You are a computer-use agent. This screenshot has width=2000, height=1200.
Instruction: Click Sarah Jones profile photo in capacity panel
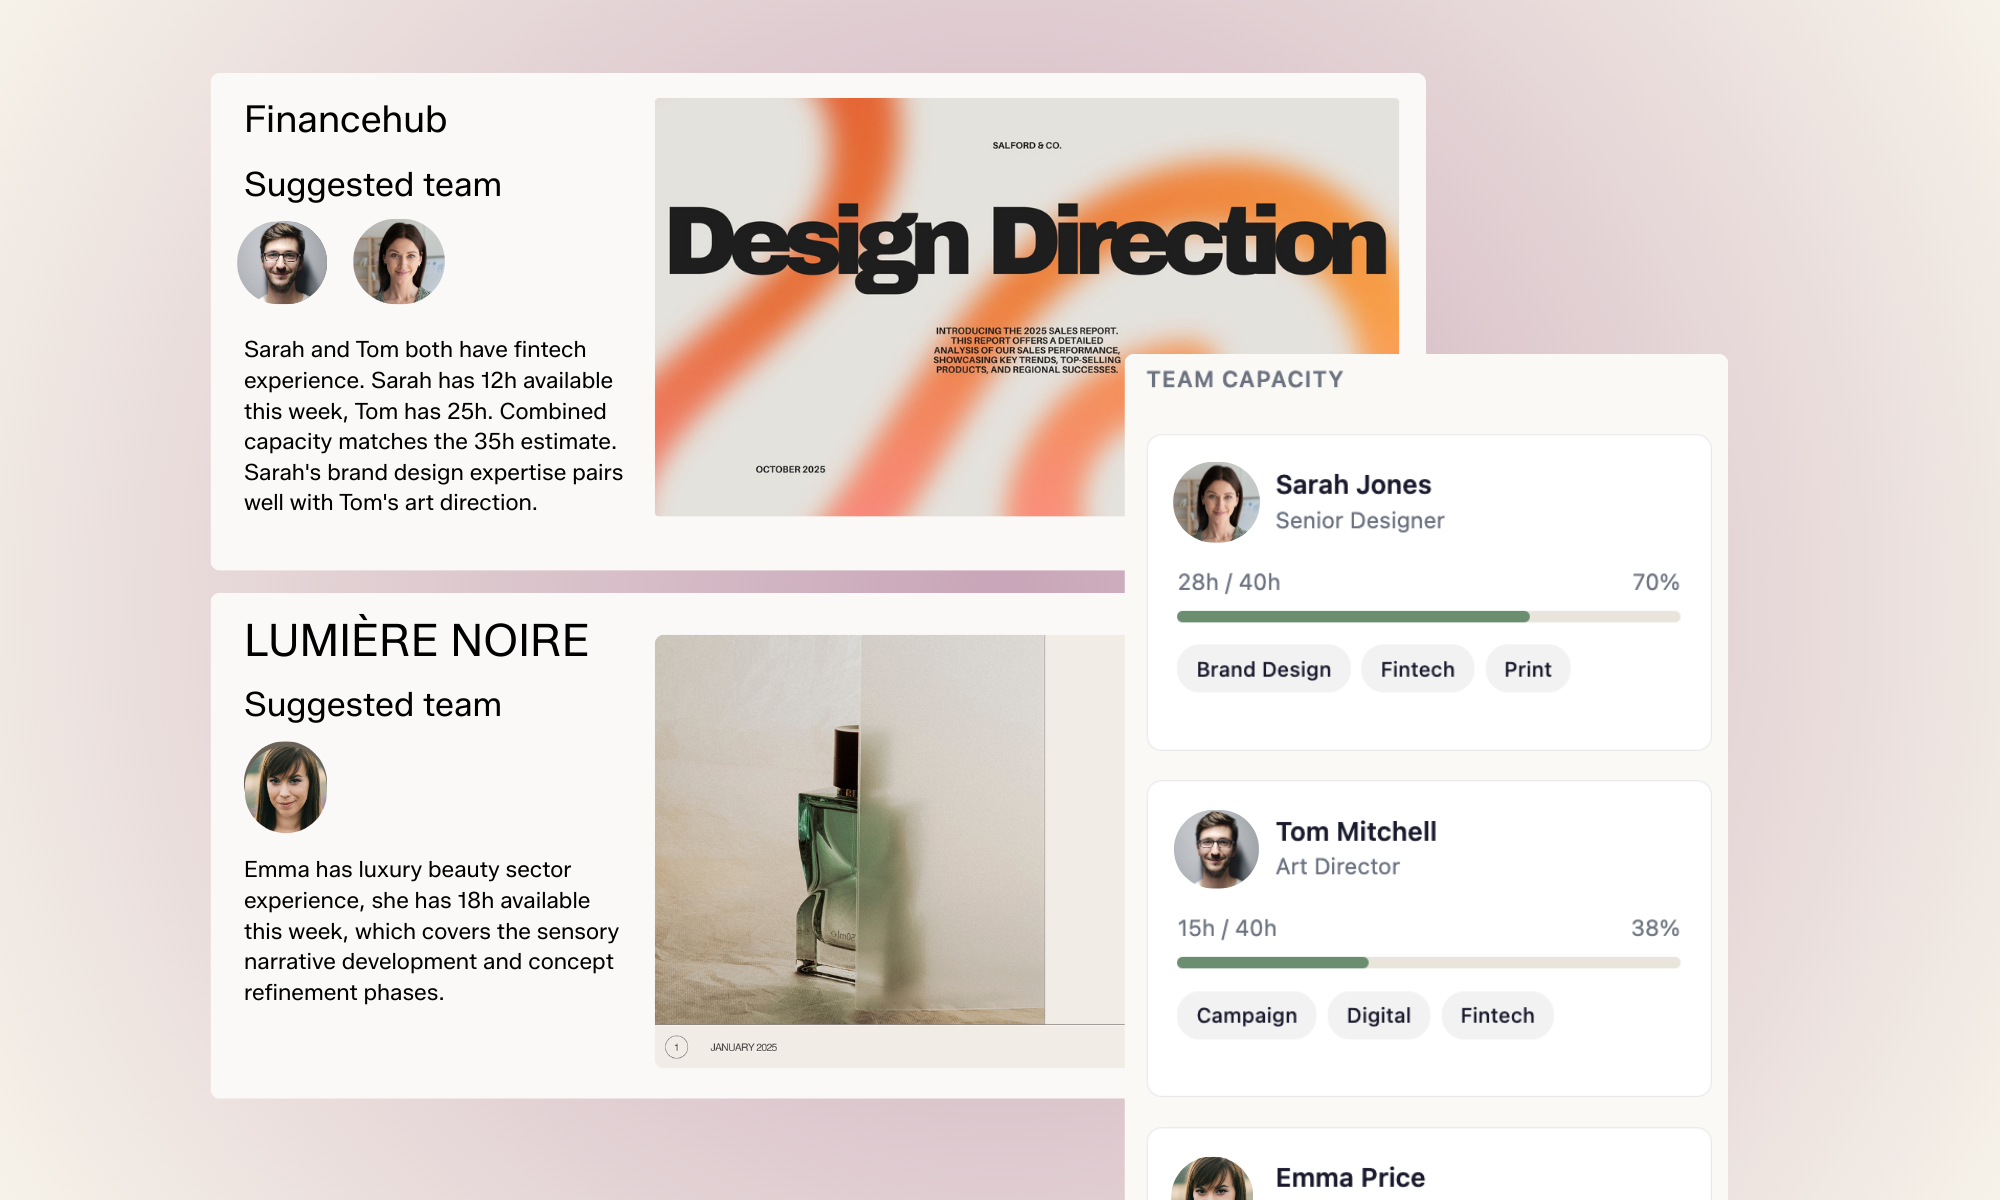pos(1216,502)
